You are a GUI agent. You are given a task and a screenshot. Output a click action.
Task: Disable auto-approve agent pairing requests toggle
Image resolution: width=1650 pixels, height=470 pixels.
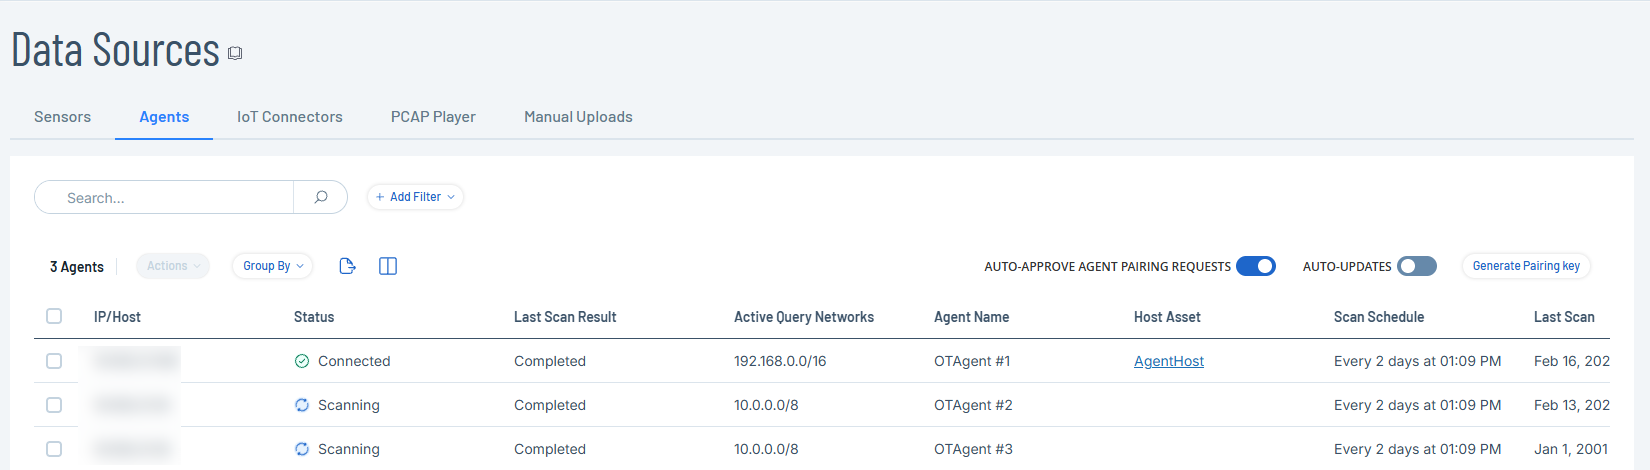coord(1255,266)
